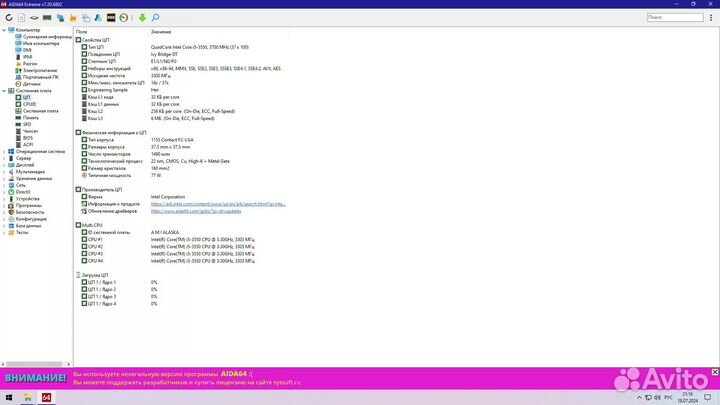
Task: Open the notification center taskbar icon
Action: click(x=708, y=397)
